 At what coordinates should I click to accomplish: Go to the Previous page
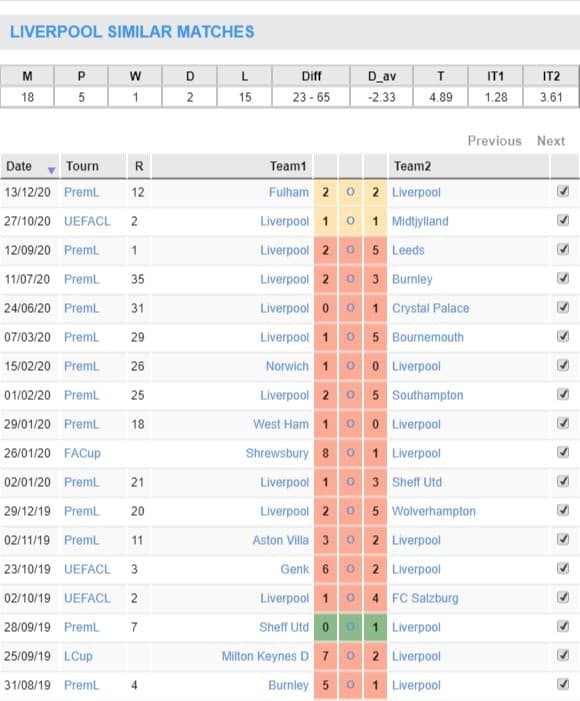point(495,141)
